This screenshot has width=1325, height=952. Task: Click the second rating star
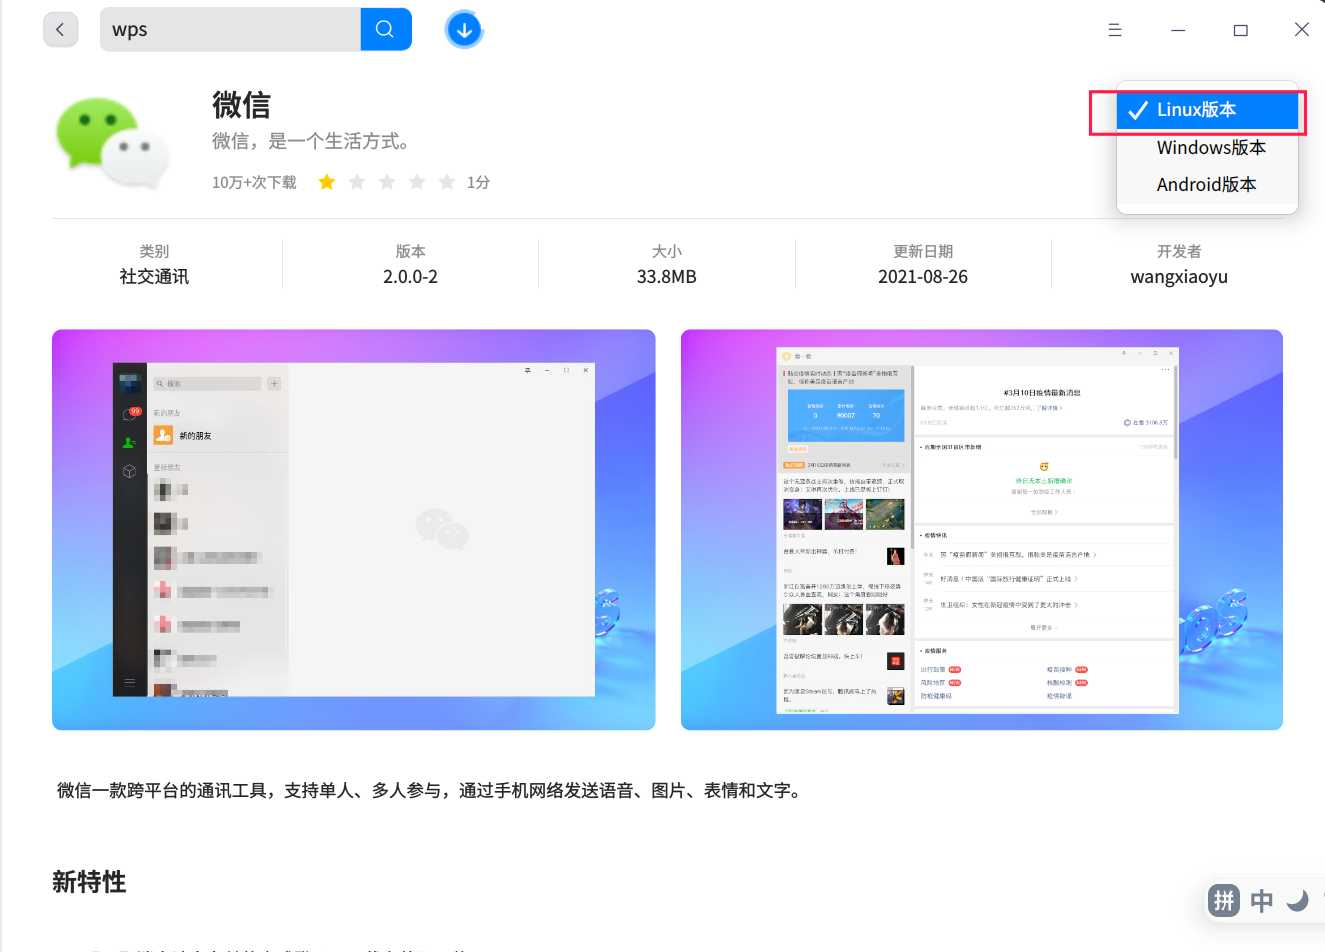click(x=357, y=182)
